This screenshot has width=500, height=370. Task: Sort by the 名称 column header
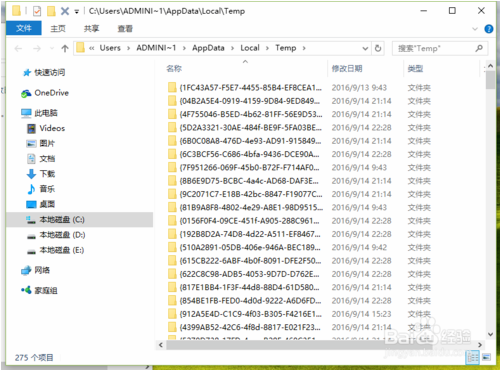click(x=174, y=69)
